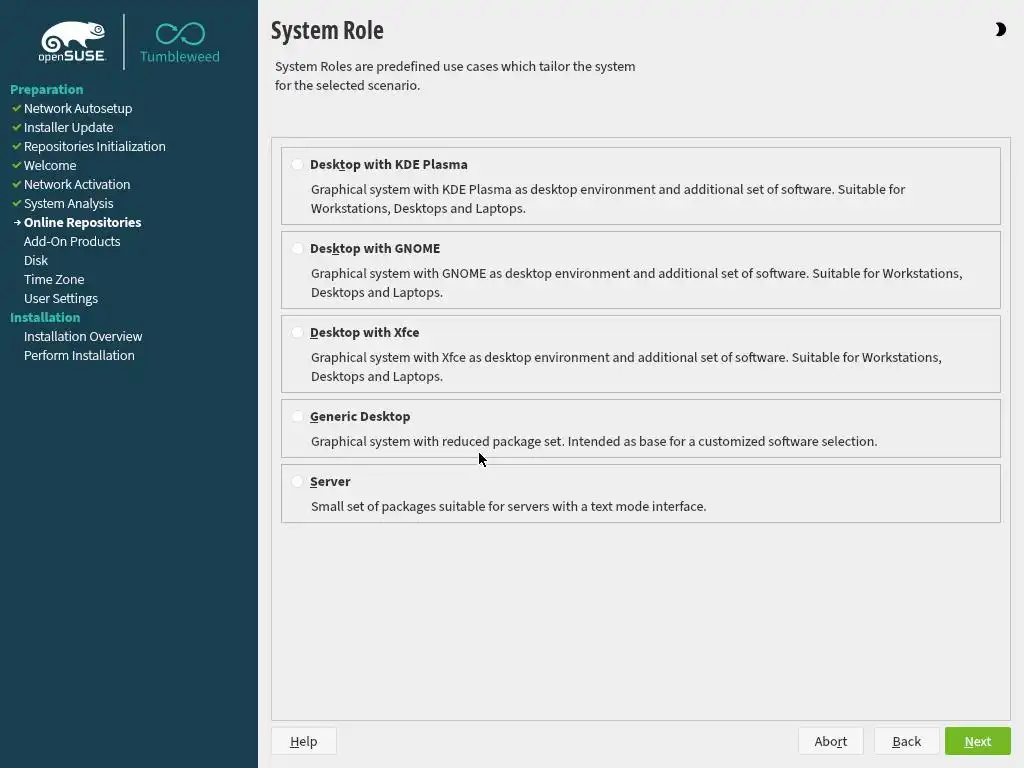Open the Help dialog
Image resolution: width=1024 pixels, height=768 pixels.
click(303, 741)
